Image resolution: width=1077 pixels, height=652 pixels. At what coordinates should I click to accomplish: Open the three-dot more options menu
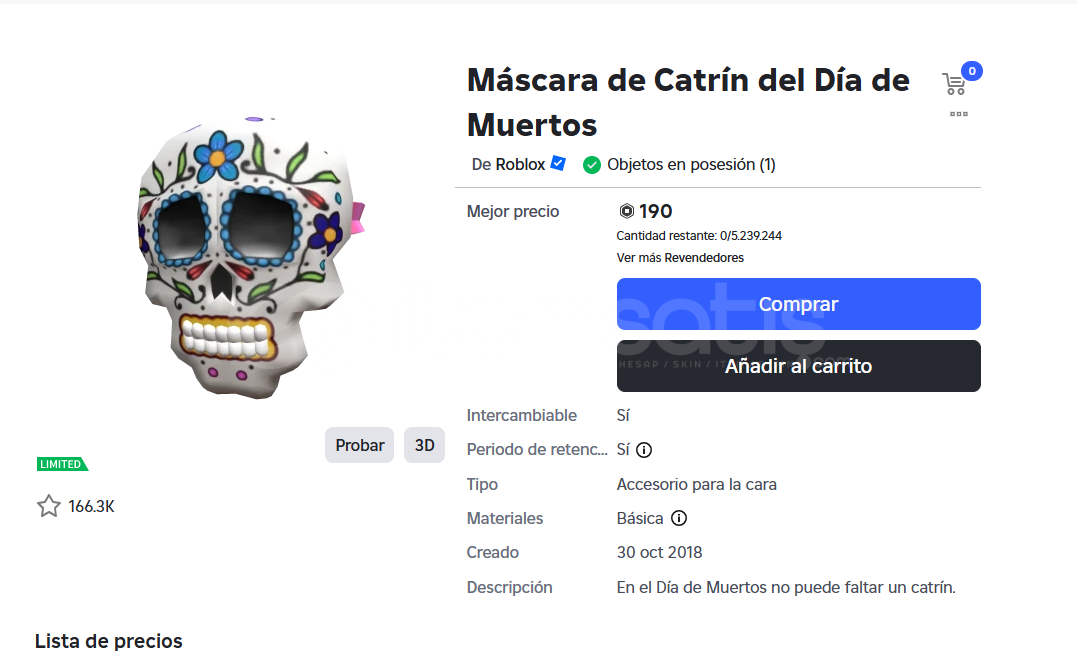click(x=959, y=114)
